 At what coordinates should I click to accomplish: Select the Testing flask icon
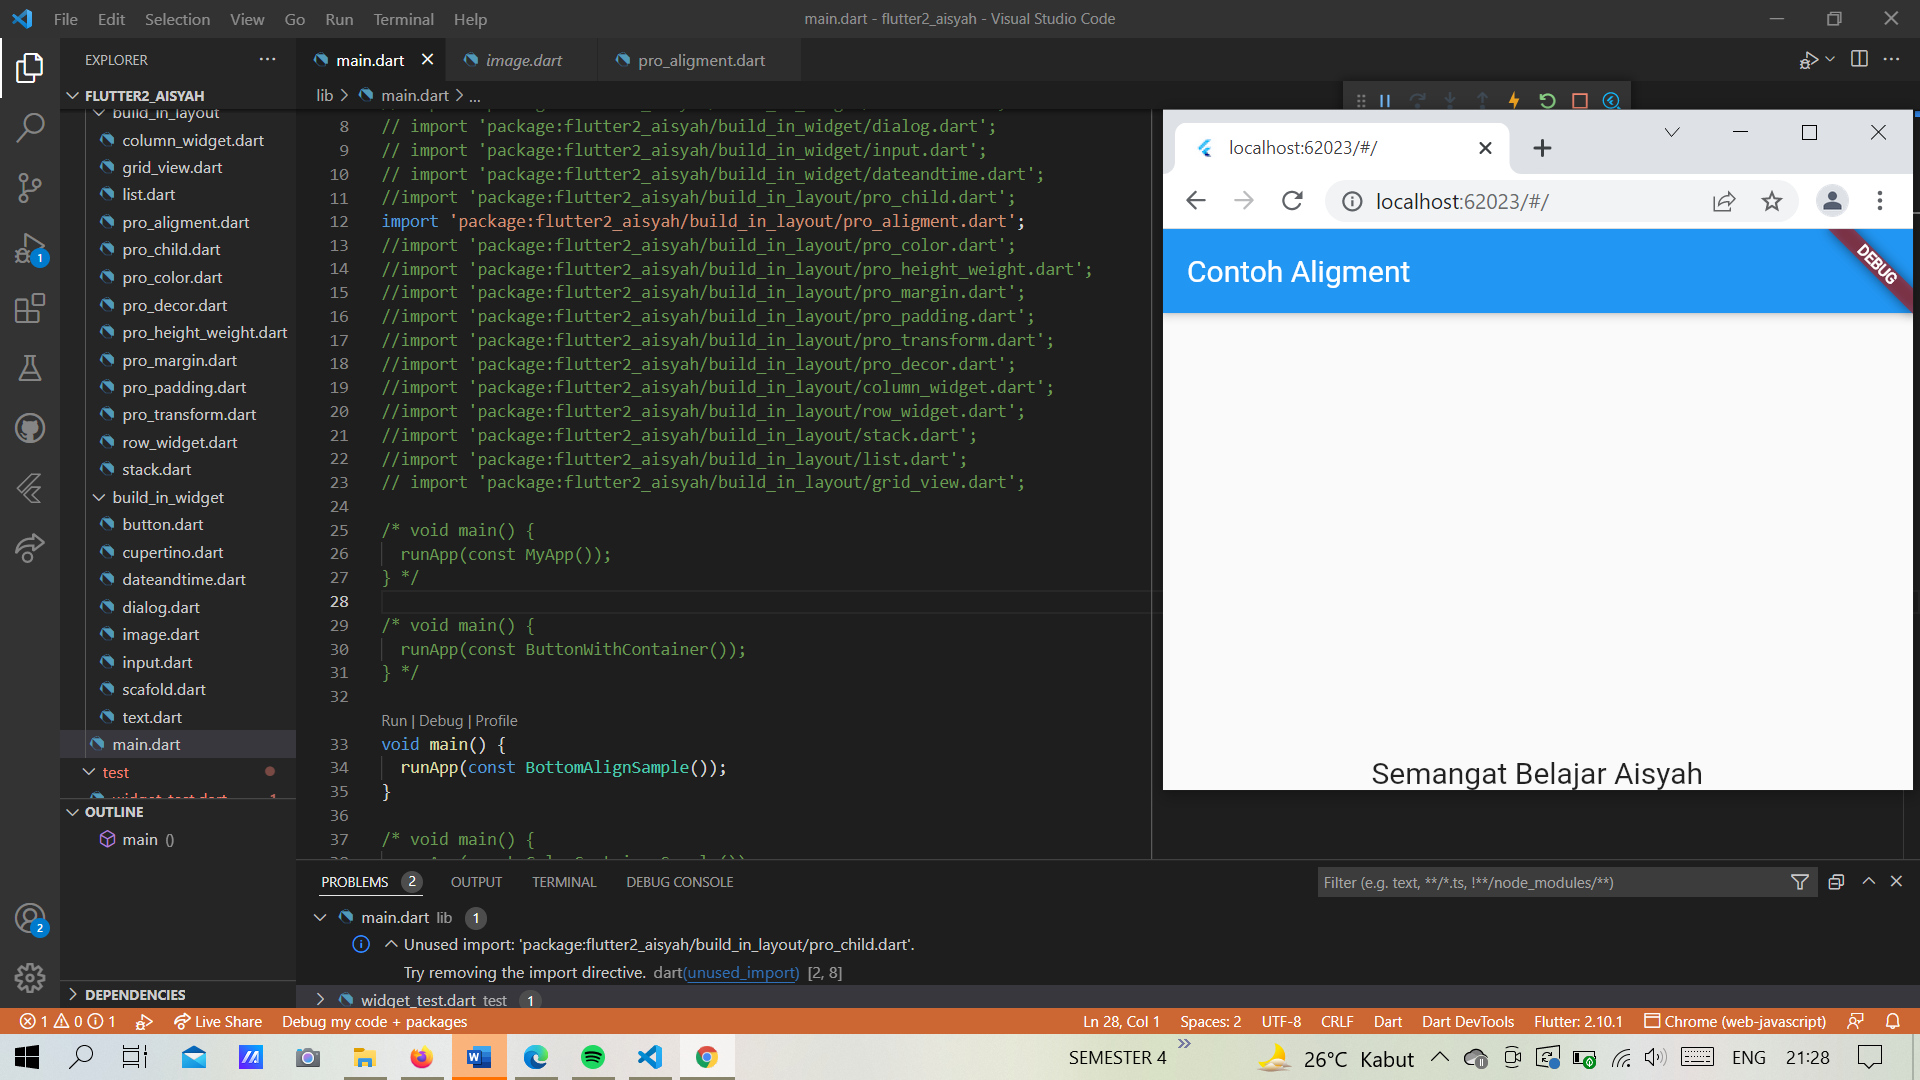tap(30, 368)
